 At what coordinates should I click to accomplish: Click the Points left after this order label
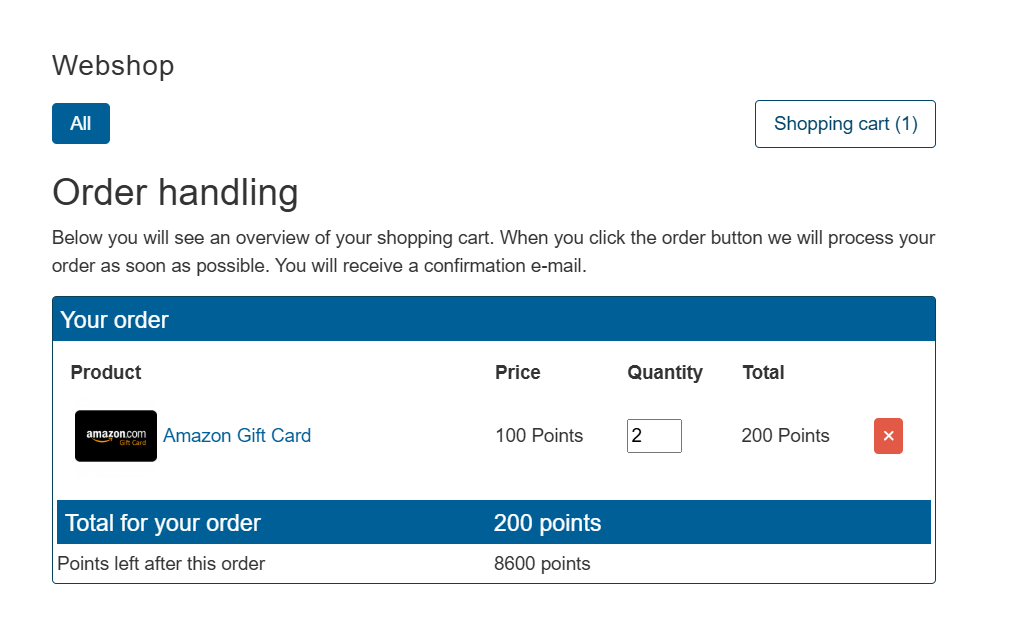click(161, 564)
